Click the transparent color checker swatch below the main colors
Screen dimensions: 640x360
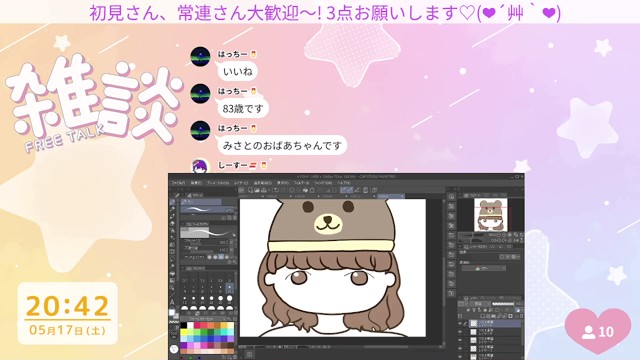click(x=175, y=323)
